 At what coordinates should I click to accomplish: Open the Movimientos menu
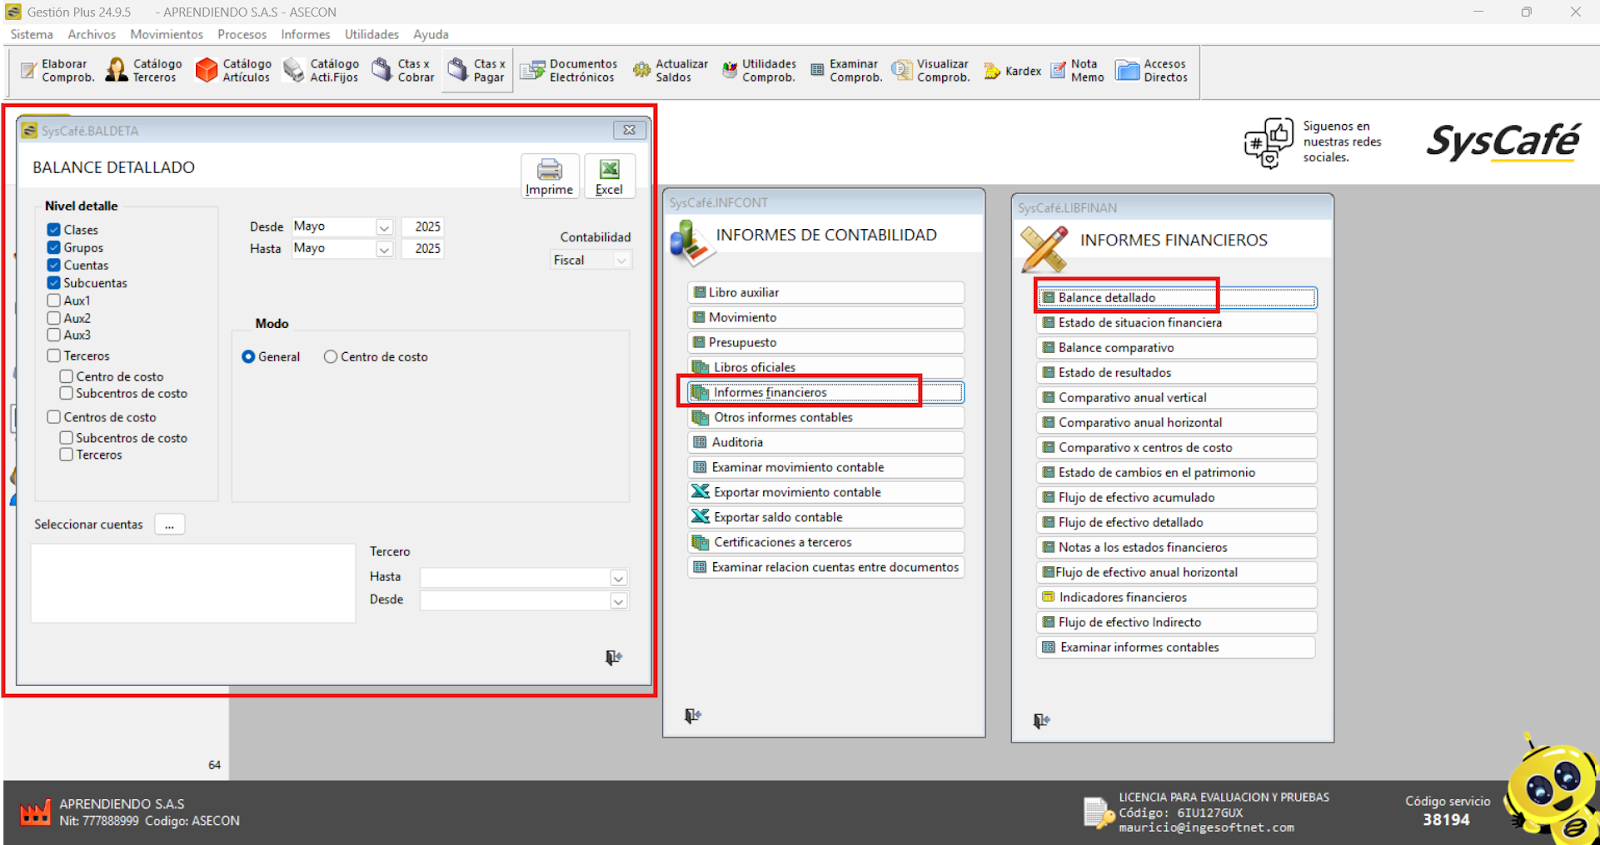(166, 34)
